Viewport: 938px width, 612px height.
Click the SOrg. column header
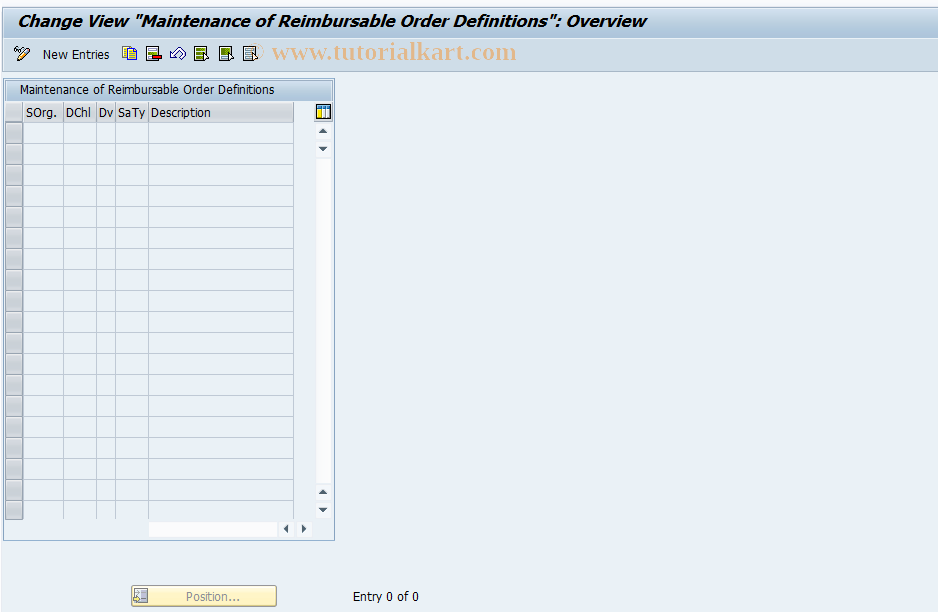click(43, 112)
